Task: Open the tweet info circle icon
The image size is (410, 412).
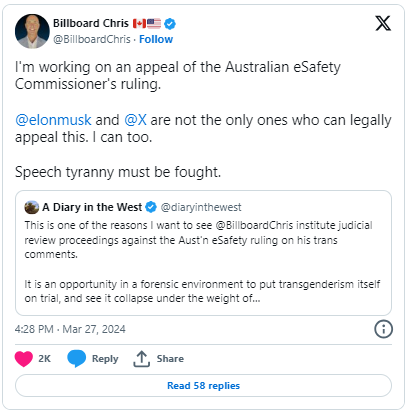Action: tap(383, 329)
